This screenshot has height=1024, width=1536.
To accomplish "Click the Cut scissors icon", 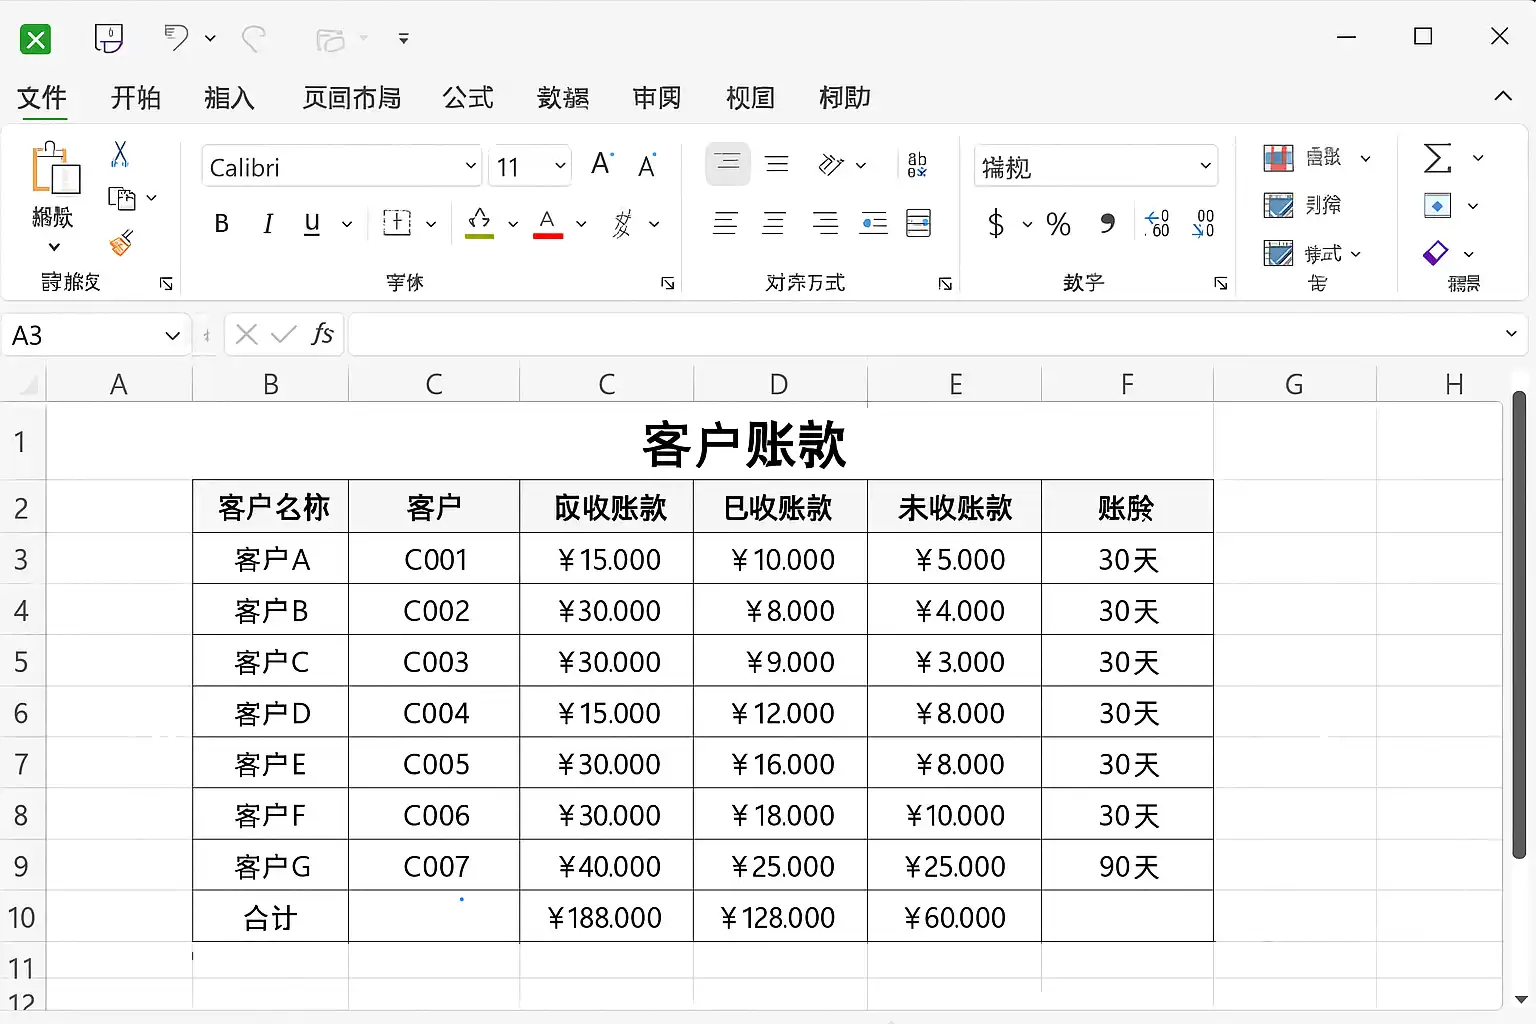I will click(120, 154).
